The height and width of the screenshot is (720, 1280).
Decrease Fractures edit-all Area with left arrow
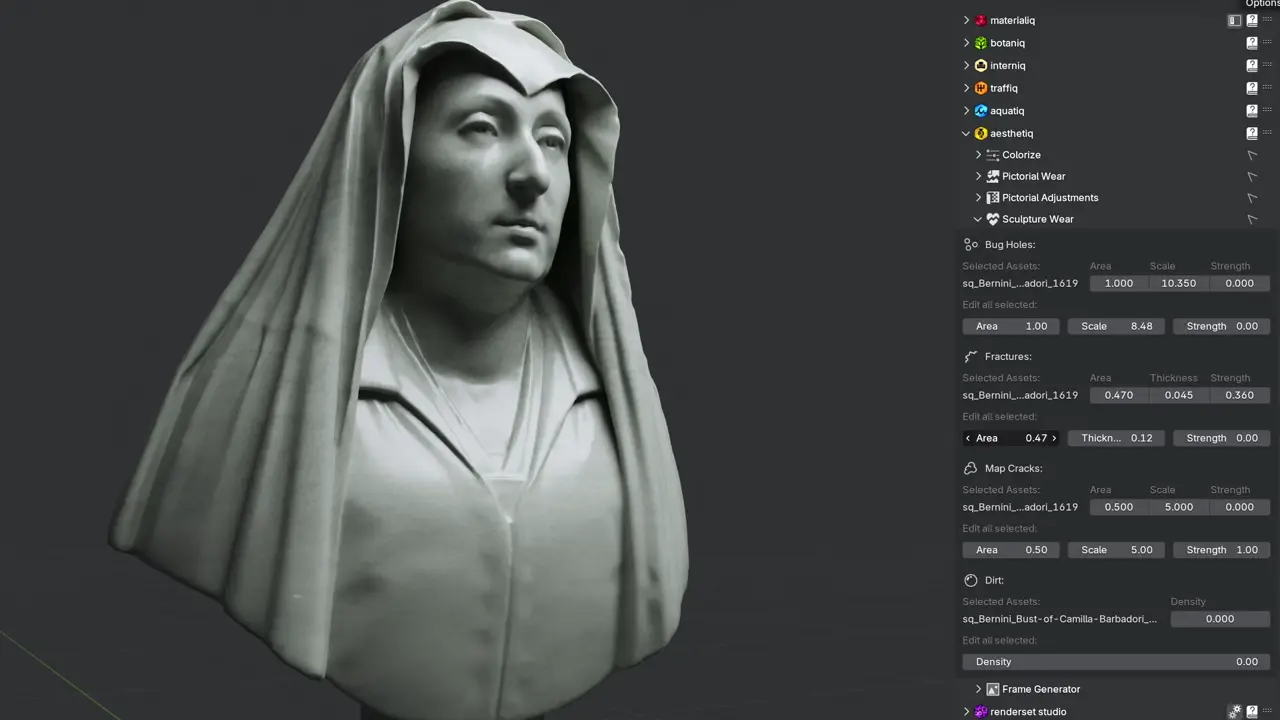pyautogui.click(x=968, y=438)
